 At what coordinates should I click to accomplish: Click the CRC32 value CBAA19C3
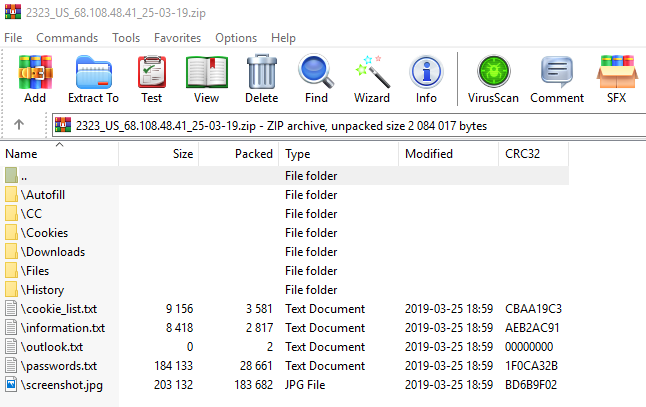click(533, 309)
